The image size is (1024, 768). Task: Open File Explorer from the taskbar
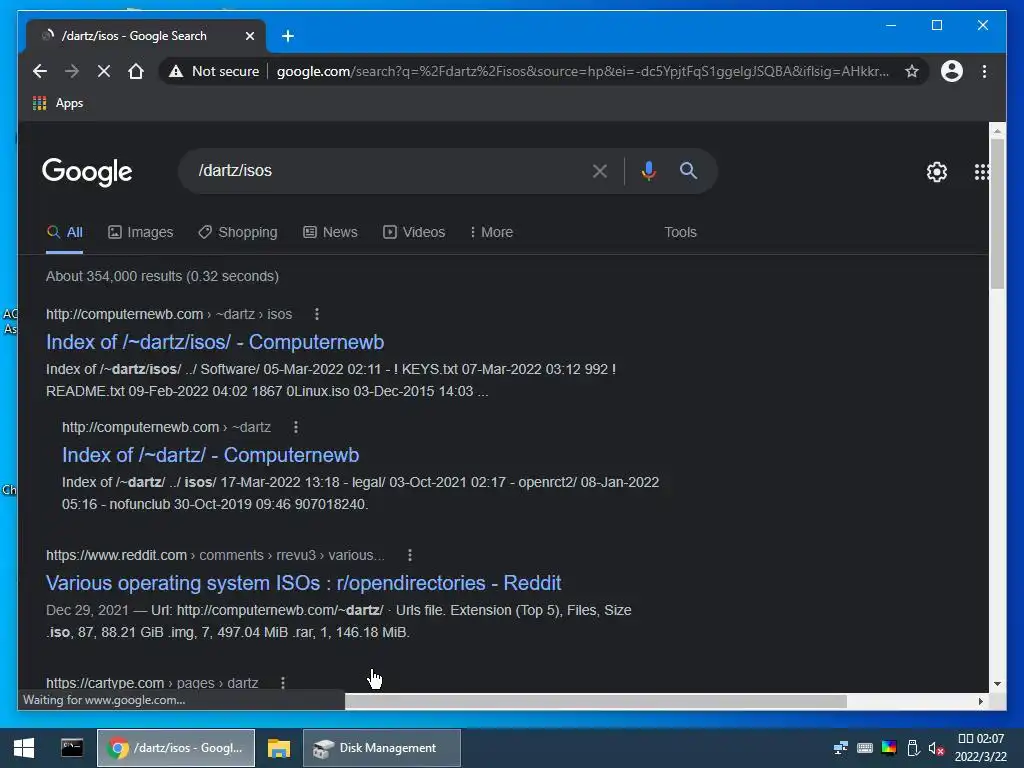click(279, 748)
